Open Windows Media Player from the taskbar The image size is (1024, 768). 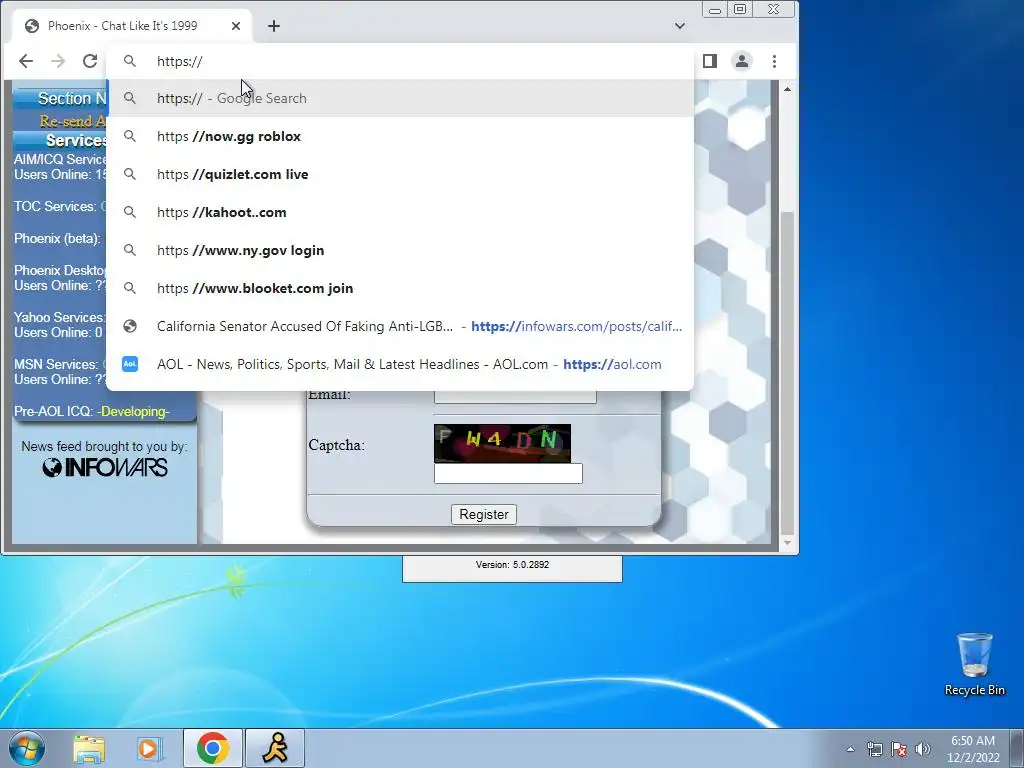pyautogui.click(x=149, y=748)
